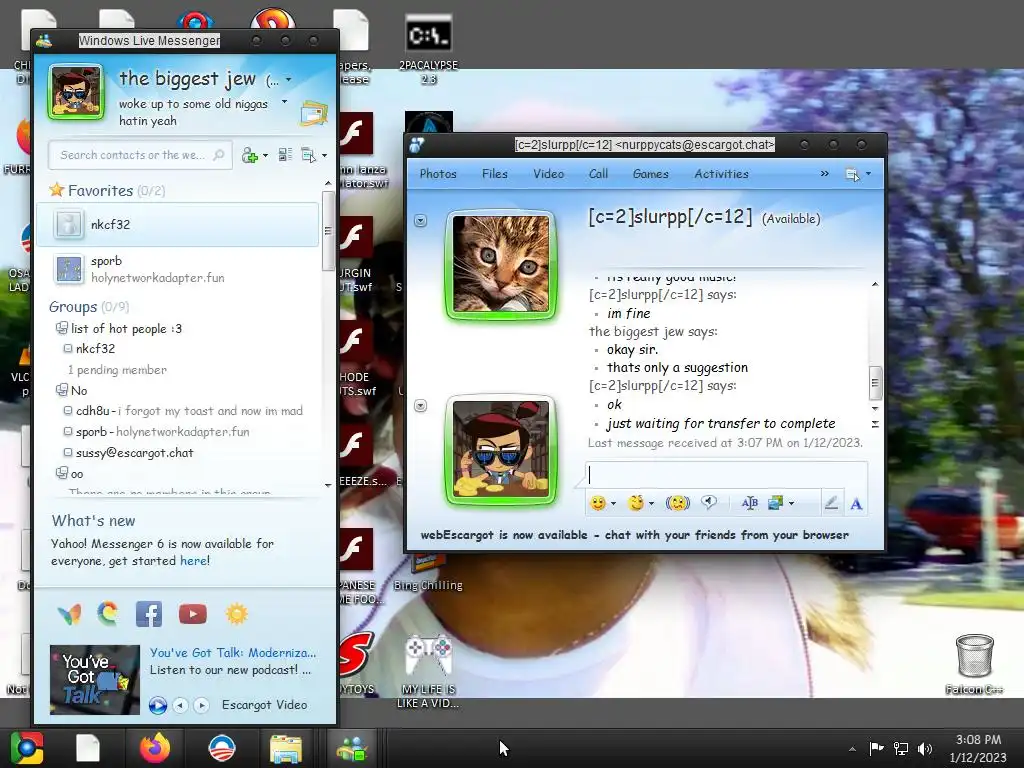Go to previous Escargot Video item

(180, 705)
